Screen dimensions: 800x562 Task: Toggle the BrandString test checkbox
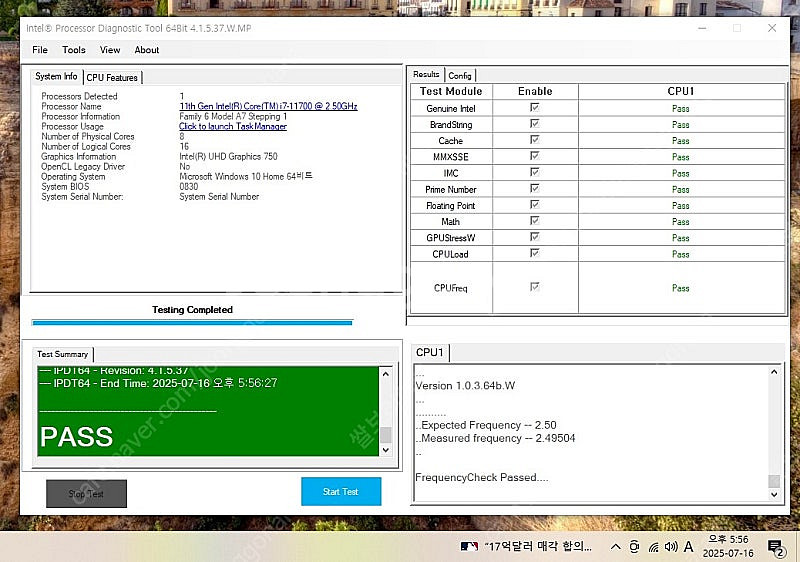pyautogui.click(x=535, y=124)
